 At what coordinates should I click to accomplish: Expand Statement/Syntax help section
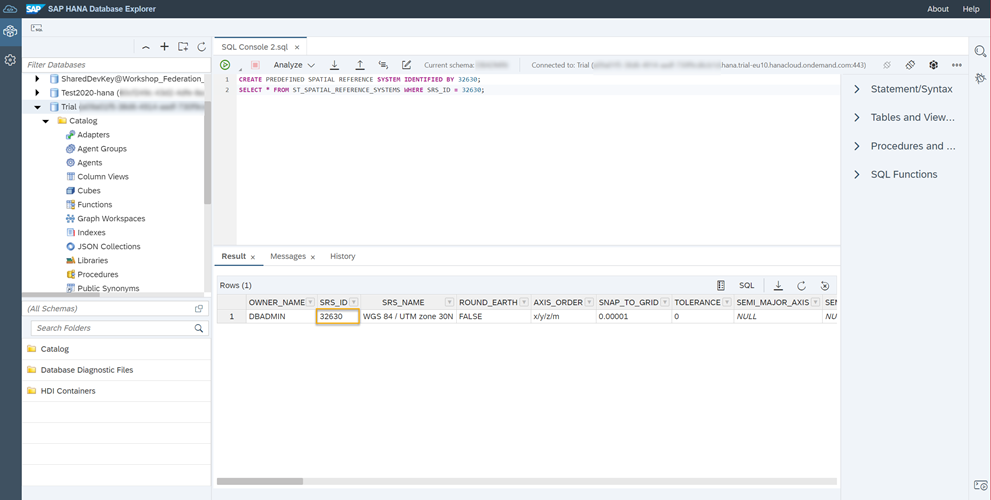point(857,89)
